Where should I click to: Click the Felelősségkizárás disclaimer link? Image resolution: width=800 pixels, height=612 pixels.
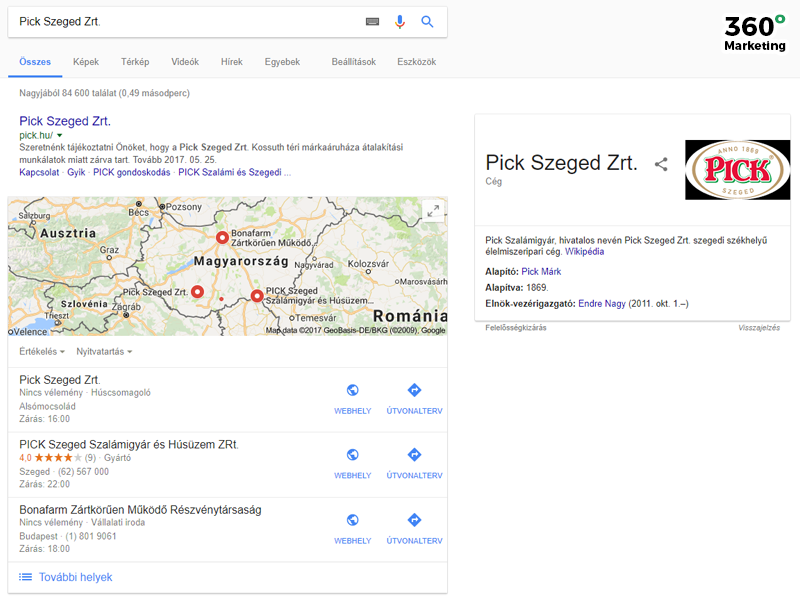[516, 327]
